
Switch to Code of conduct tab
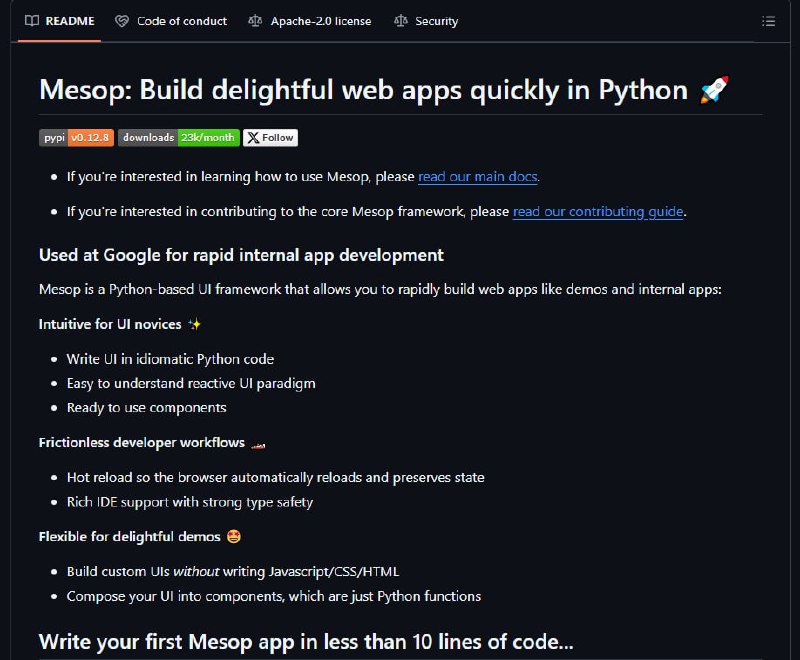171,21
